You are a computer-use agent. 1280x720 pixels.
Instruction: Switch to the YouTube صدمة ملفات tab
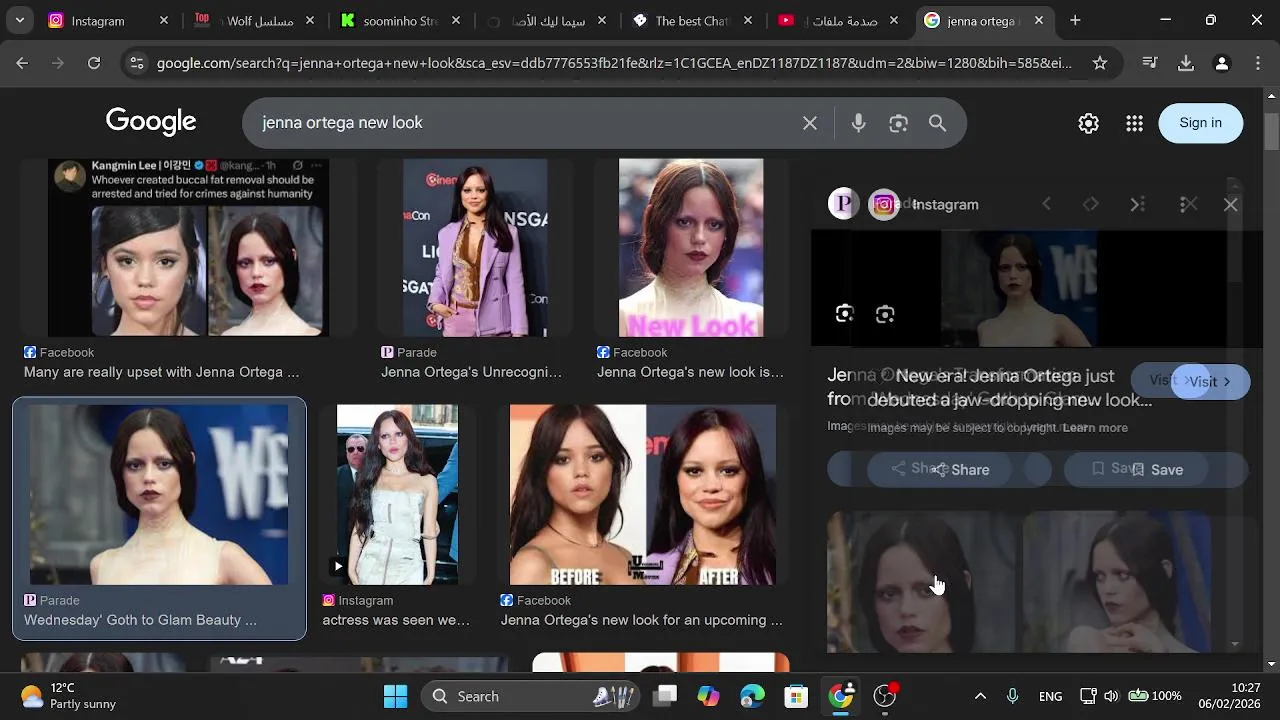837,20
